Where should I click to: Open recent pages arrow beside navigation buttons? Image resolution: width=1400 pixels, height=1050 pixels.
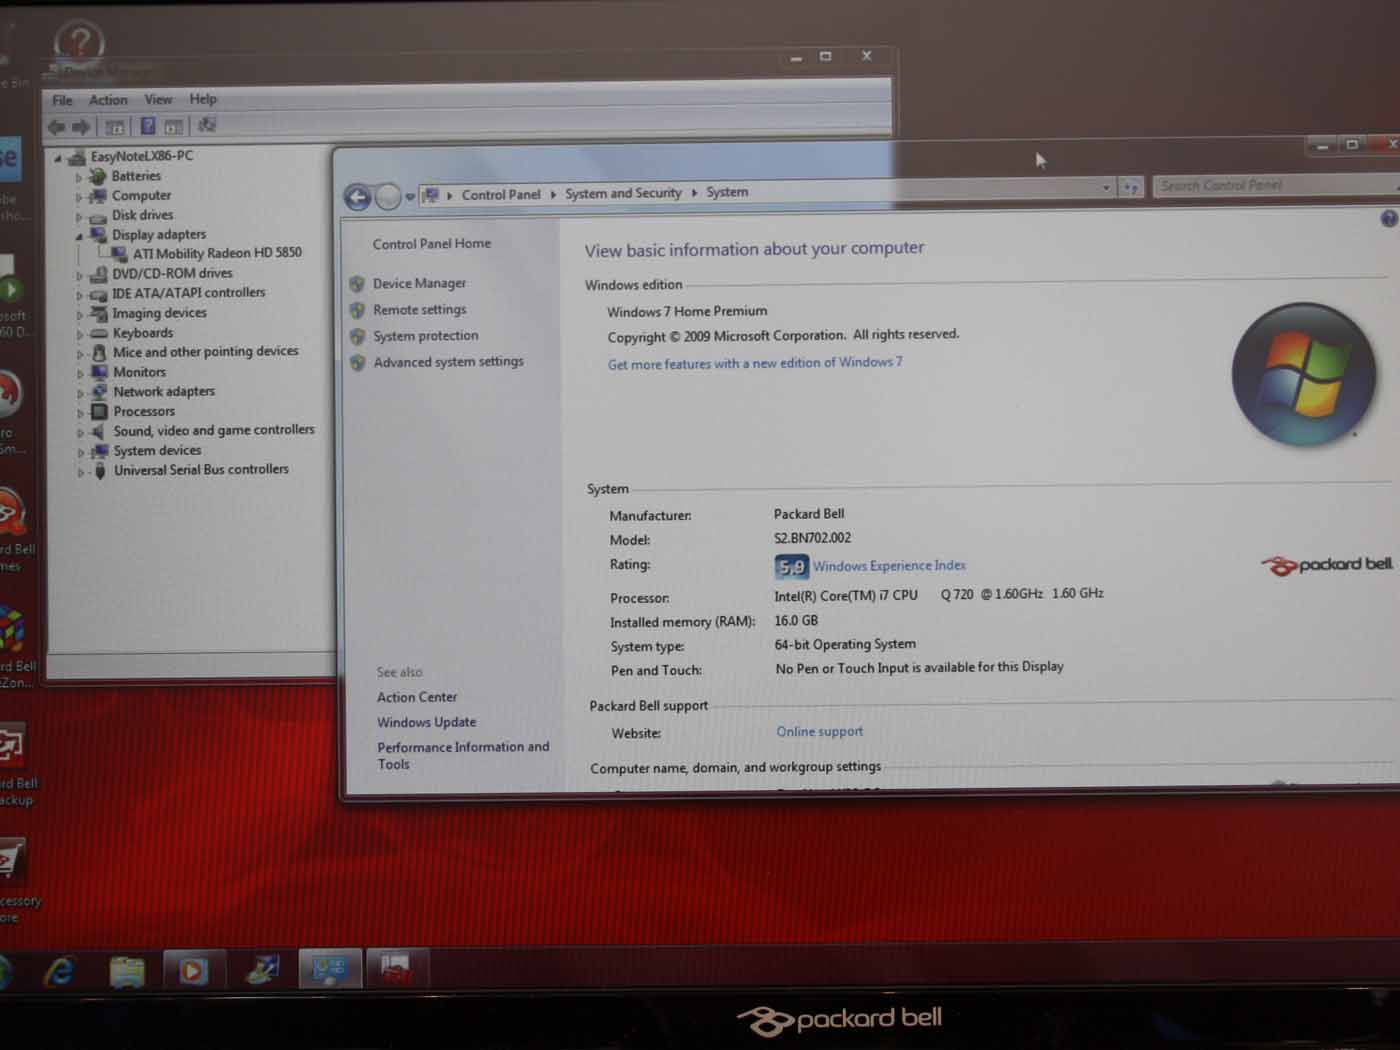tap(410, 197)
